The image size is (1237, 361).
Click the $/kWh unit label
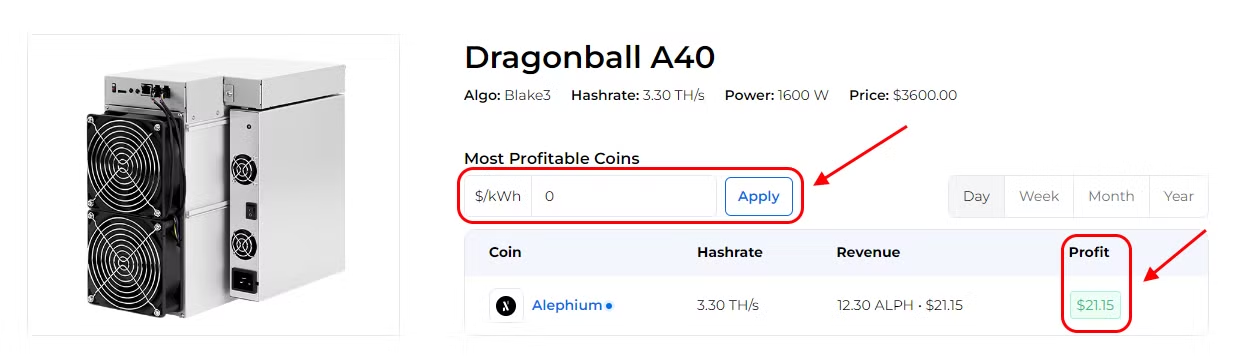(x=498, y=196)
